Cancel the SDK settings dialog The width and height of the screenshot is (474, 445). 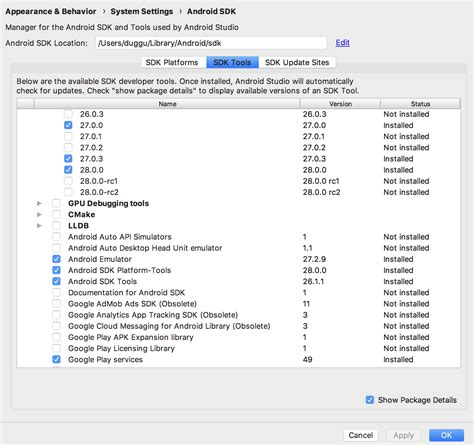coord(361,435)
